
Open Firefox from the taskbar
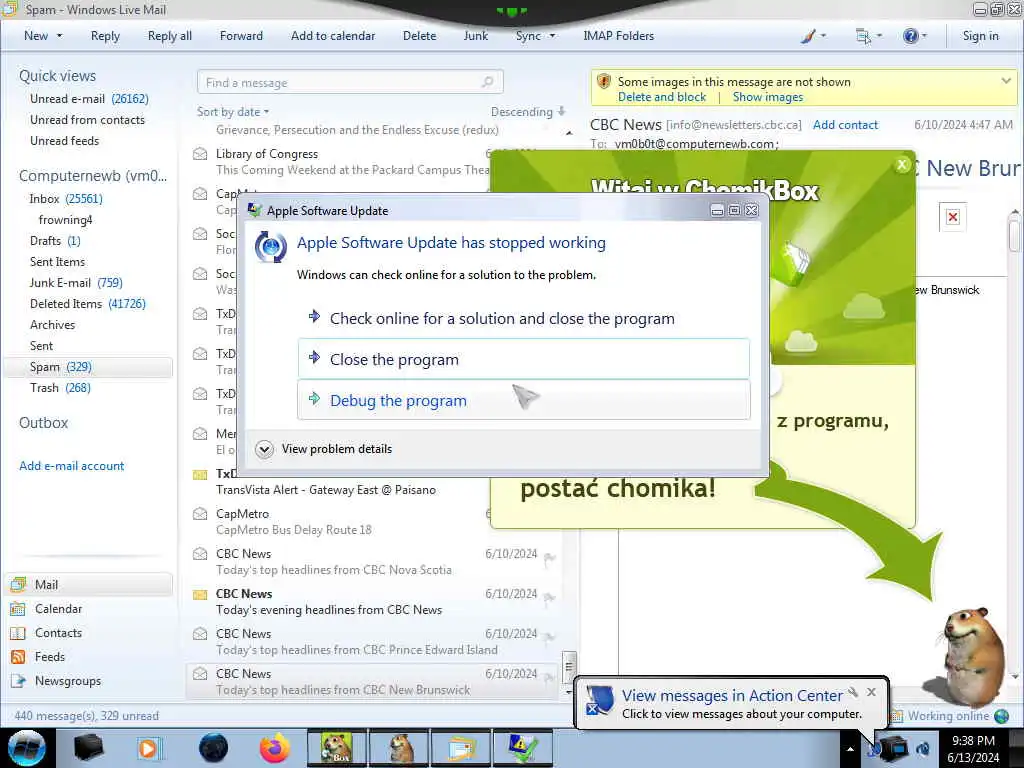274,748
